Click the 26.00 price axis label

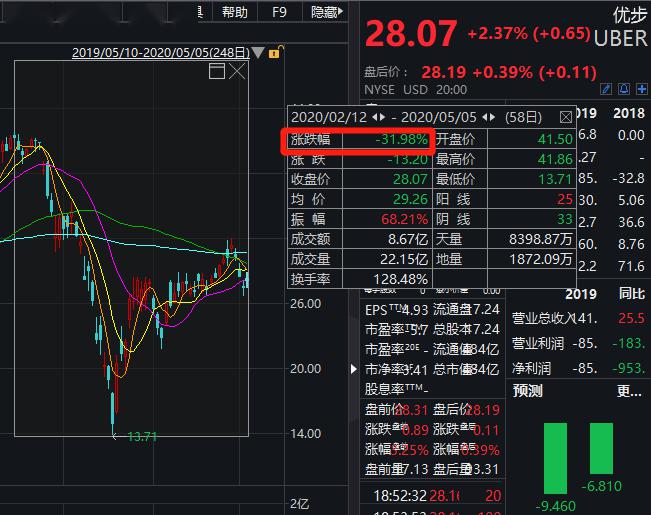pos(306,304)
